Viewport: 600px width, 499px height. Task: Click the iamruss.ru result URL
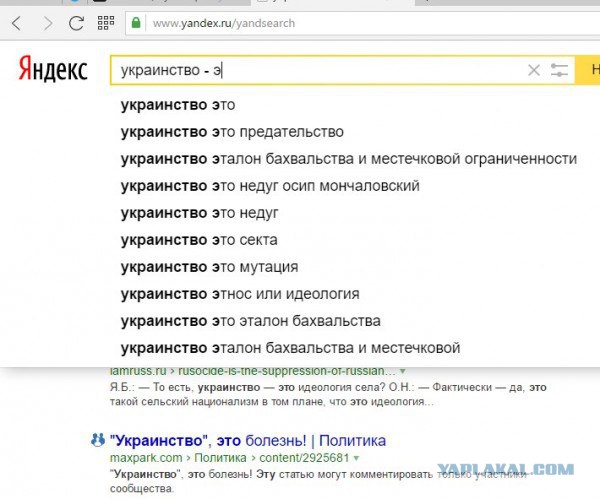tap(253, 371)
